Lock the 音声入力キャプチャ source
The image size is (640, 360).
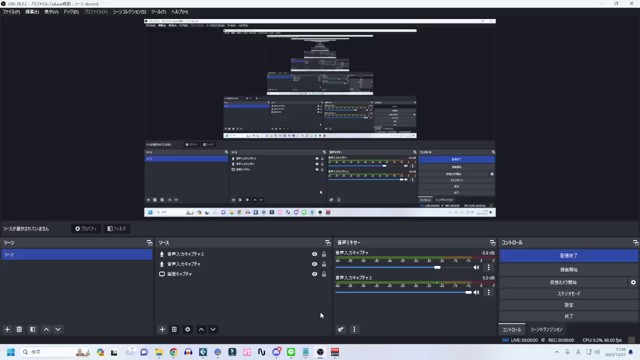pos(324,264)
